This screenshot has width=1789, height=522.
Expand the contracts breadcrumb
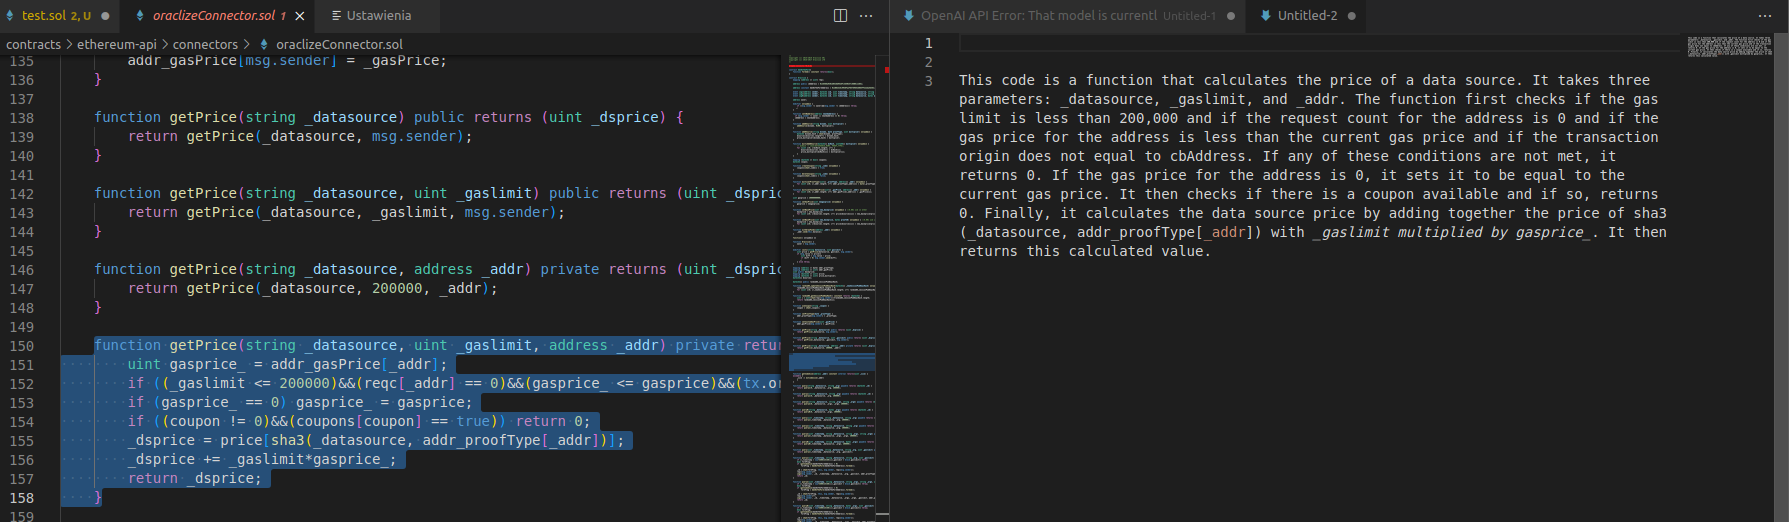click(33, 45)
